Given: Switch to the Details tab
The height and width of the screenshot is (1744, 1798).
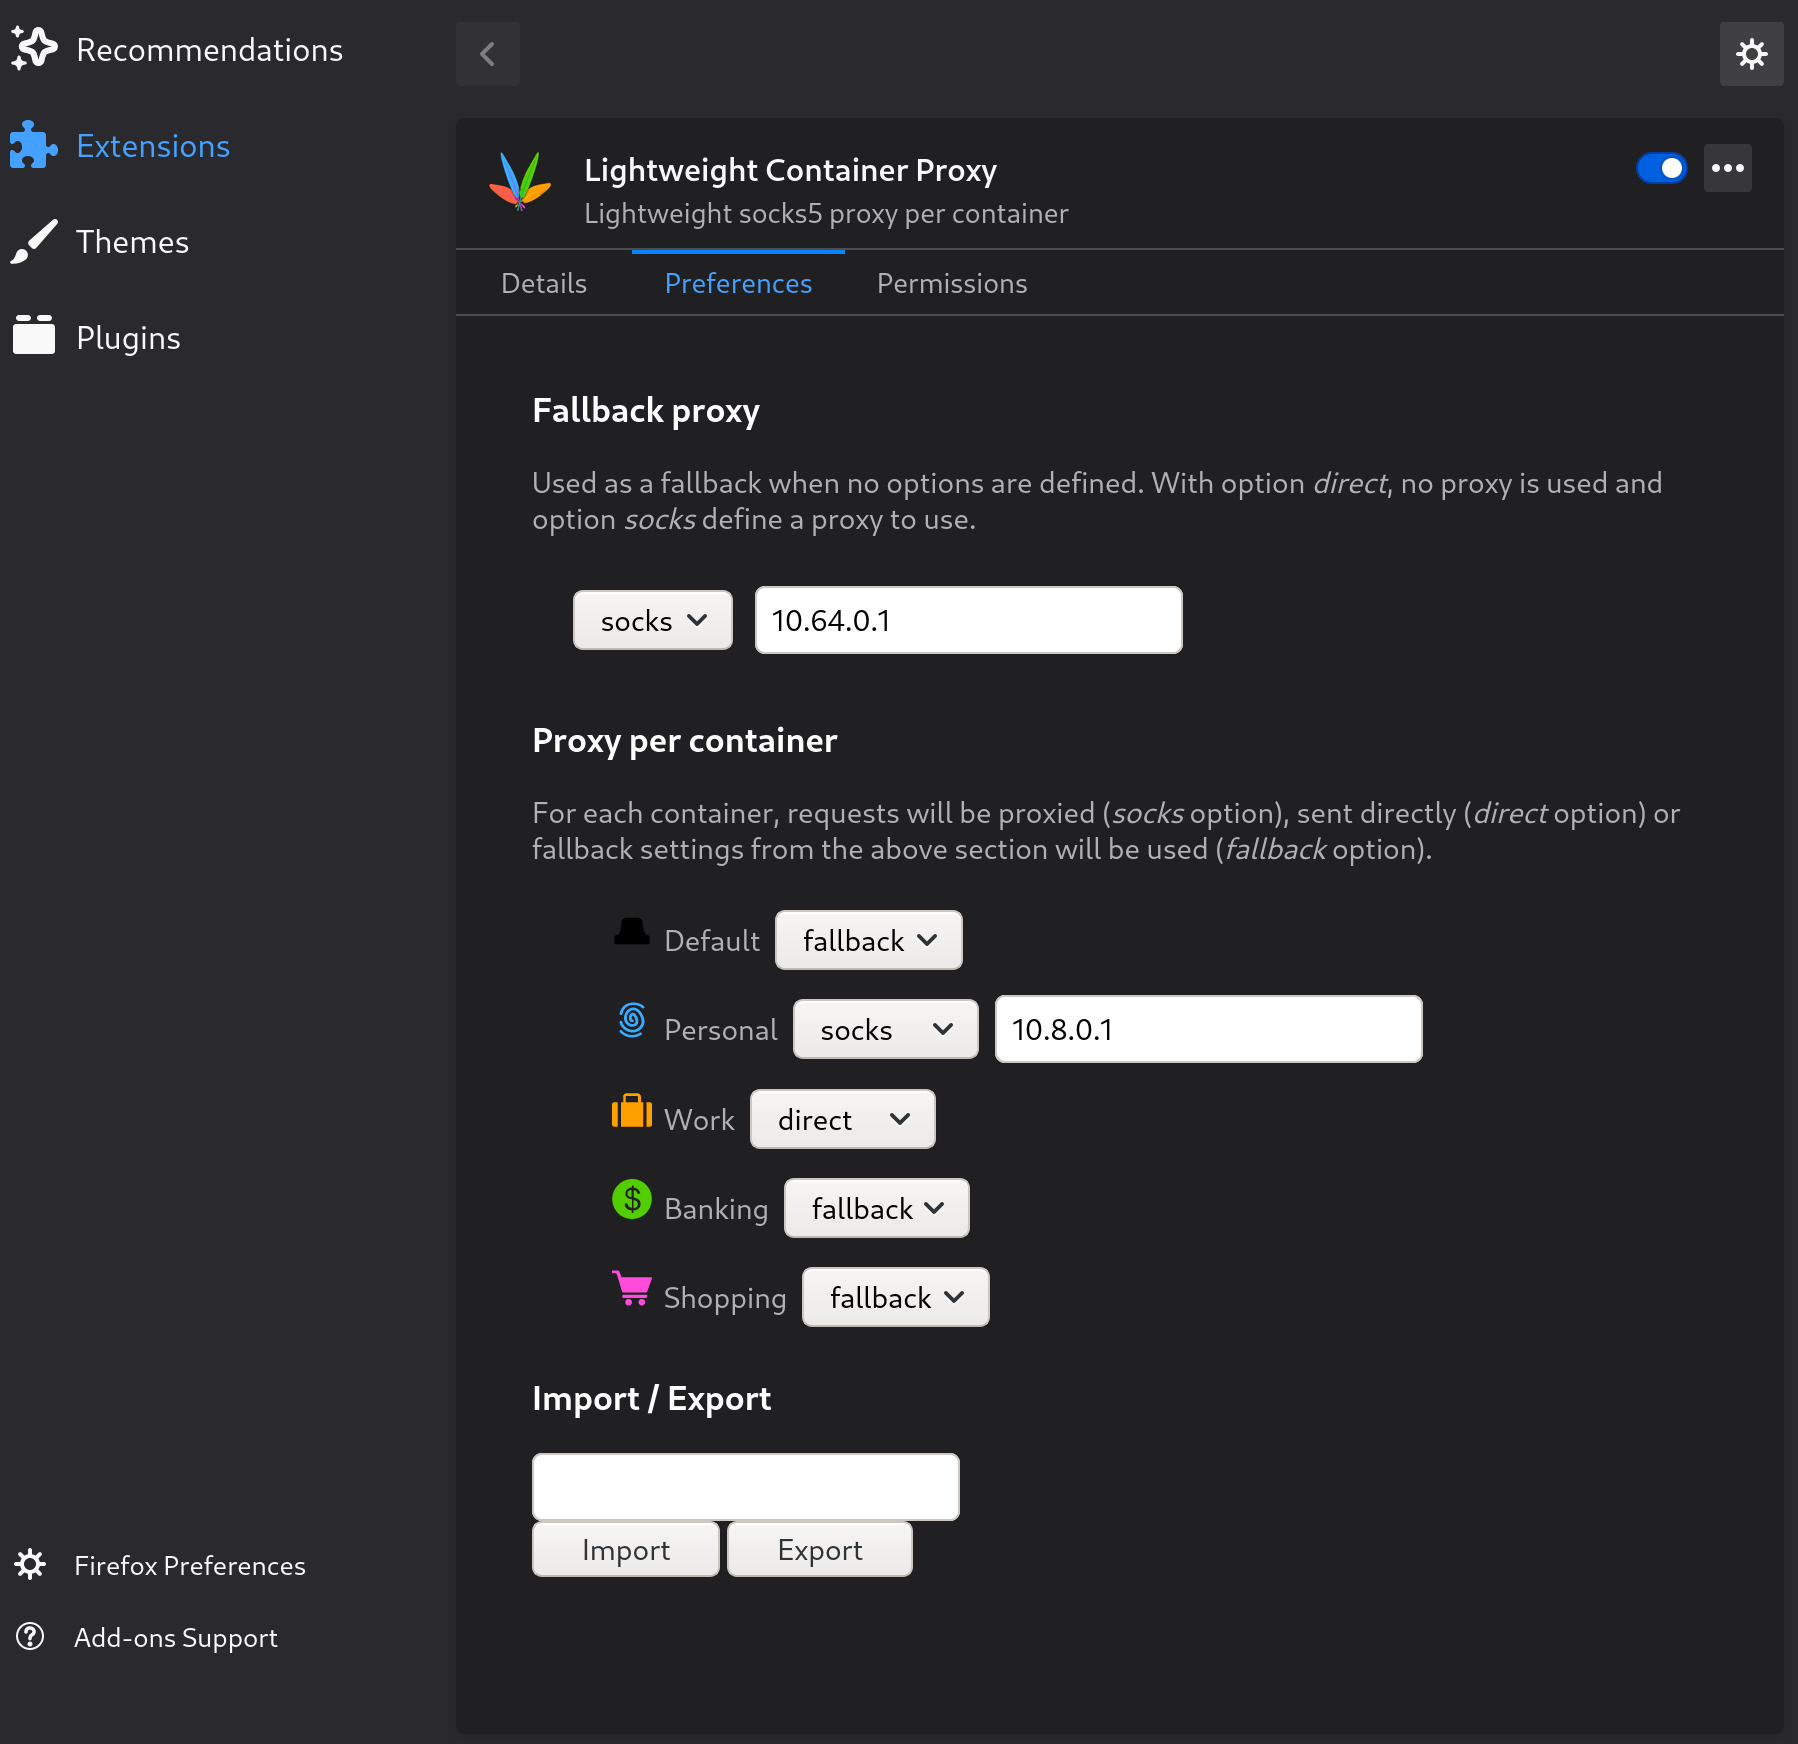Looking at the screenshot, I should click(x=543, y=283).
